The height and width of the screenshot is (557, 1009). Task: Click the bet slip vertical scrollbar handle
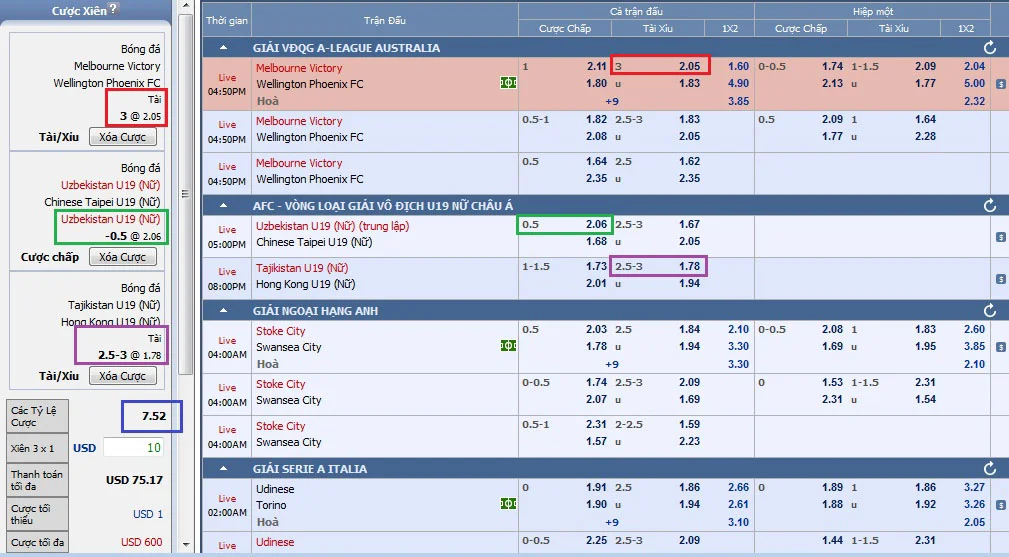(x=185, y=194)
